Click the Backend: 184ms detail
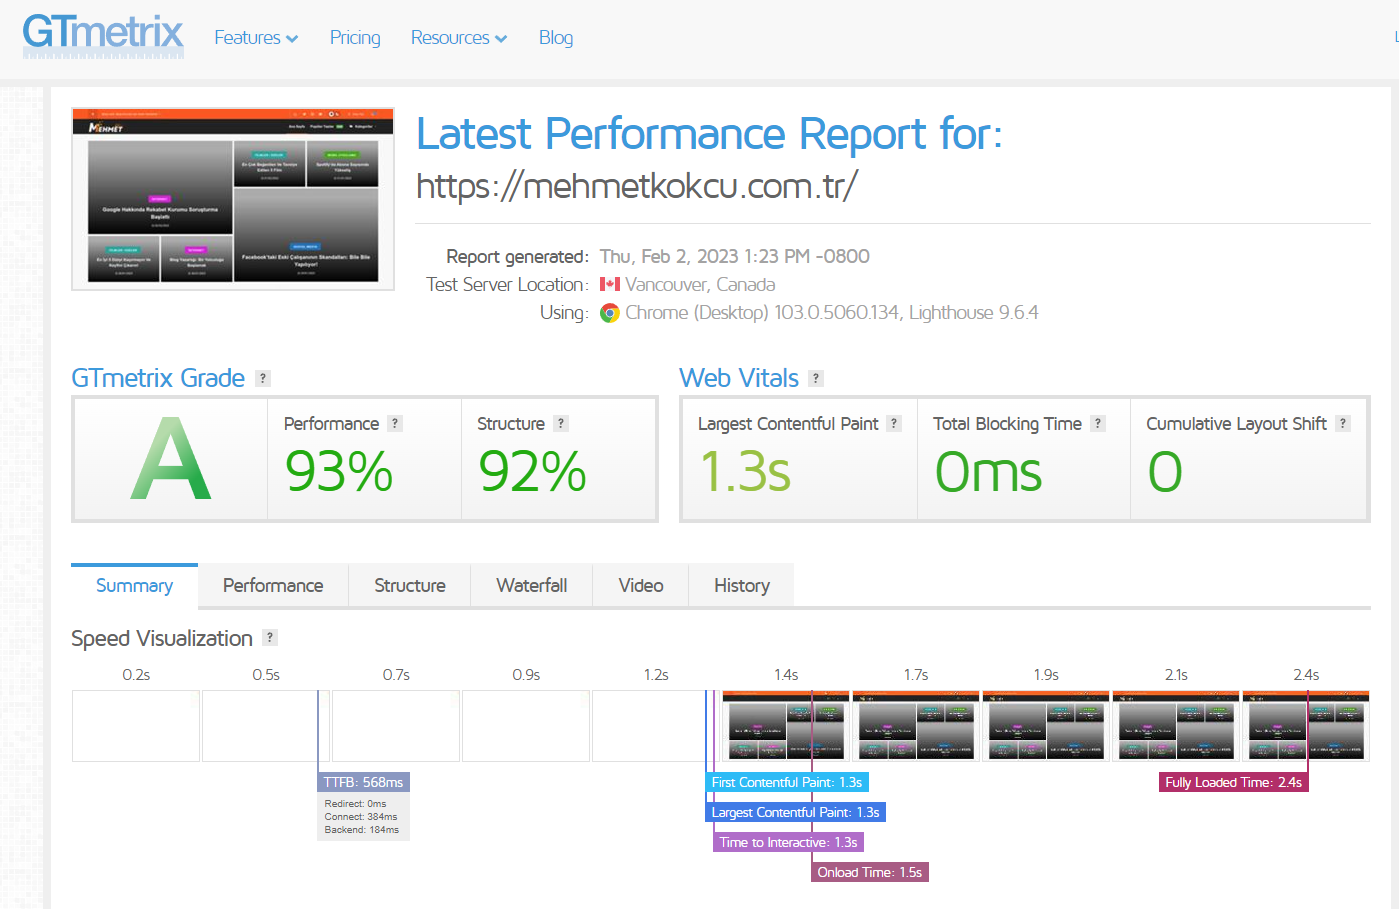Screen dimensions: 1399x909 [x=361, y=830]
